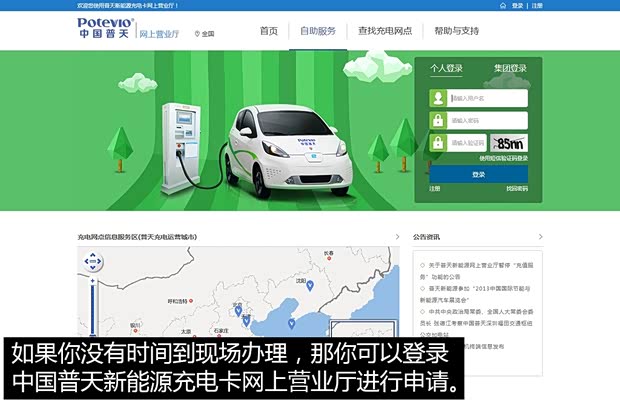Screen dimensions: 620x411
Task: Open announcement about 2013 中国国际节能 exhibition
Action: tap(475, 294)
